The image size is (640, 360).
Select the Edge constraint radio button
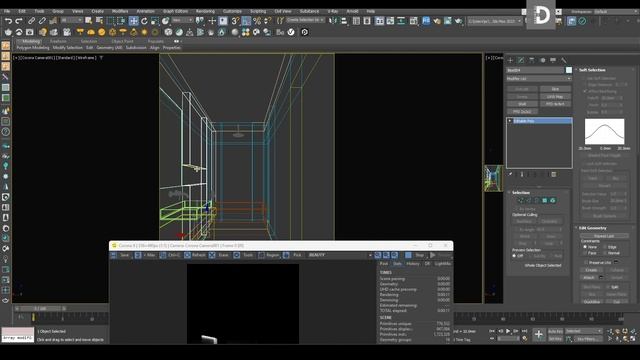604,247
